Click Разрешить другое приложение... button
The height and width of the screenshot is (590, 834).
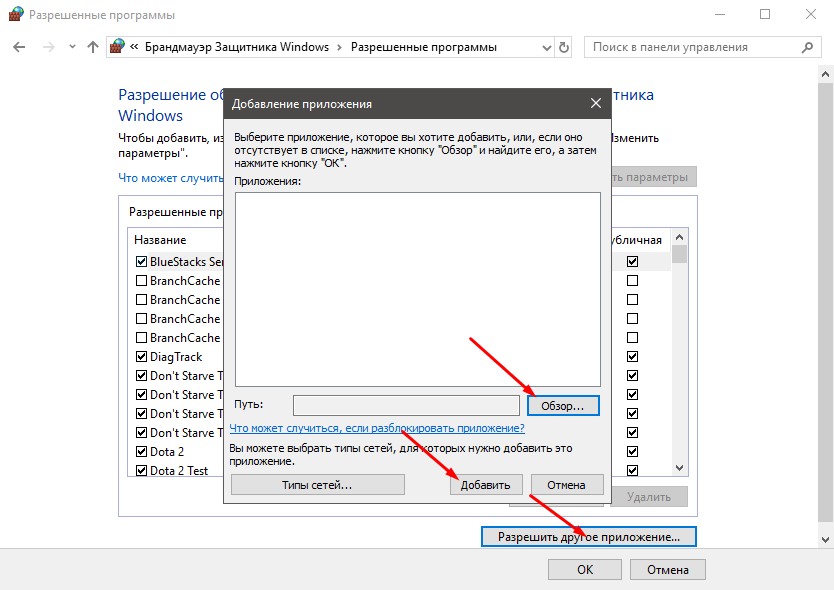(588, 537)
